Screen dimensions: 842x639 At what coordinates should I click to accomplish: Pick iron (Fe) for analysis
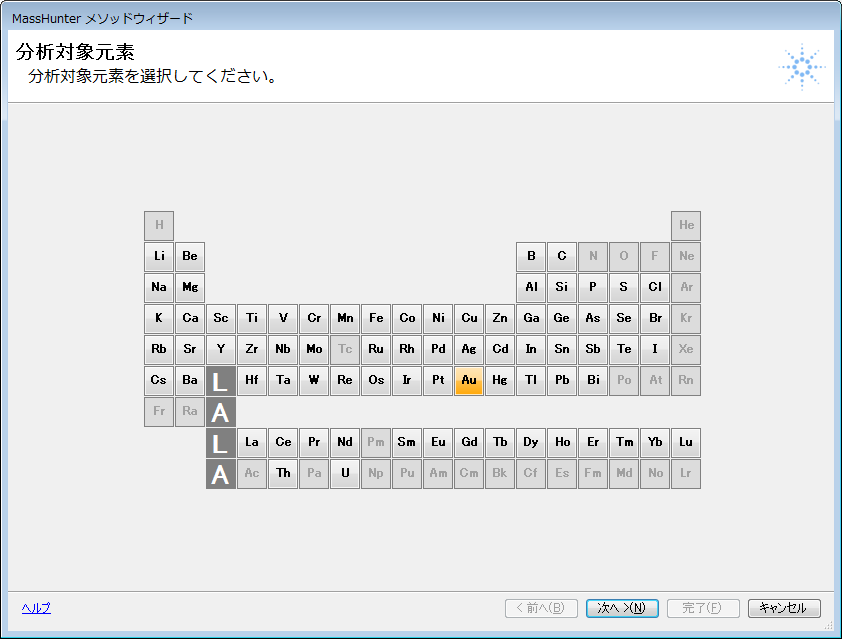click(x=376, y=319)
